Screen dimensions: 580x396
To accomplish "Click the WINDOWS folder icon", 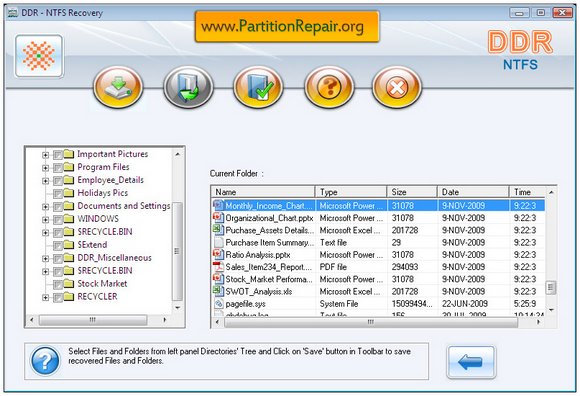I will (x=69, y=219).
